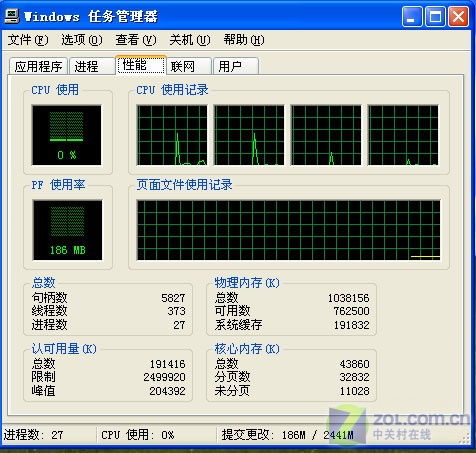The width and height of the screenshot is (476, 453).
Task: Click the fourth CPU usage history graph
Action: (x=403, y=135)
